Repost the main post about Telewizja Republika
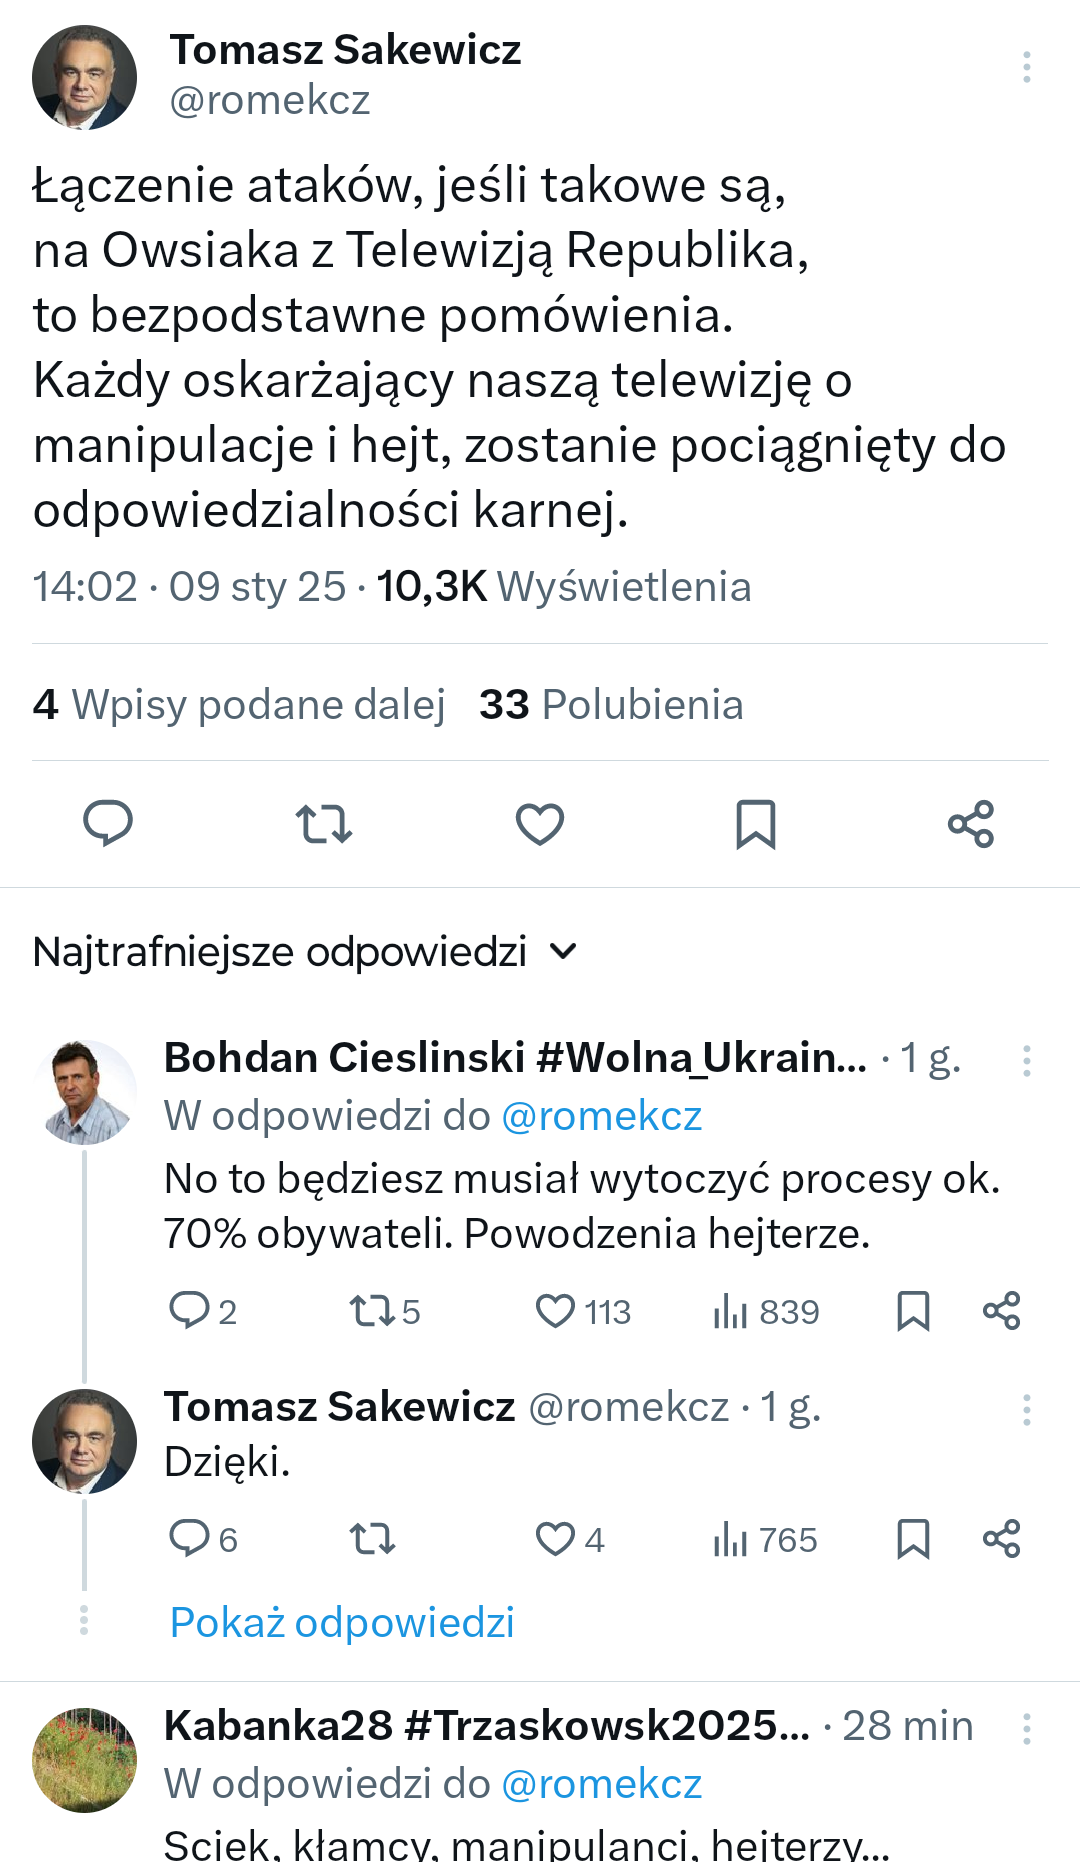The height and width of the screenshot is (1862, 1080). [324, 824]
